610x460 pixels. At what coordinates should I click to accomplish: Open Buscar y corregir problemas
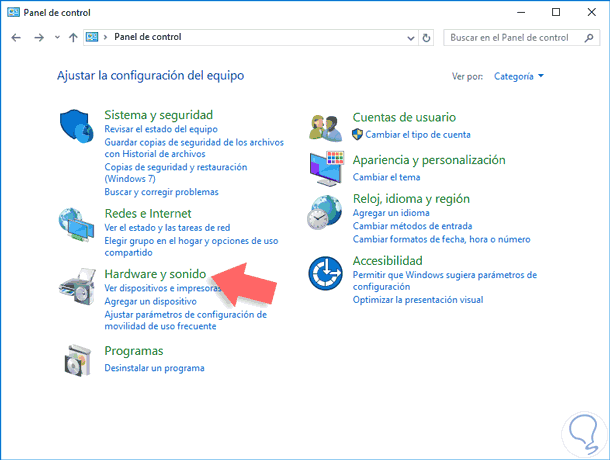[x=161, y=192]
